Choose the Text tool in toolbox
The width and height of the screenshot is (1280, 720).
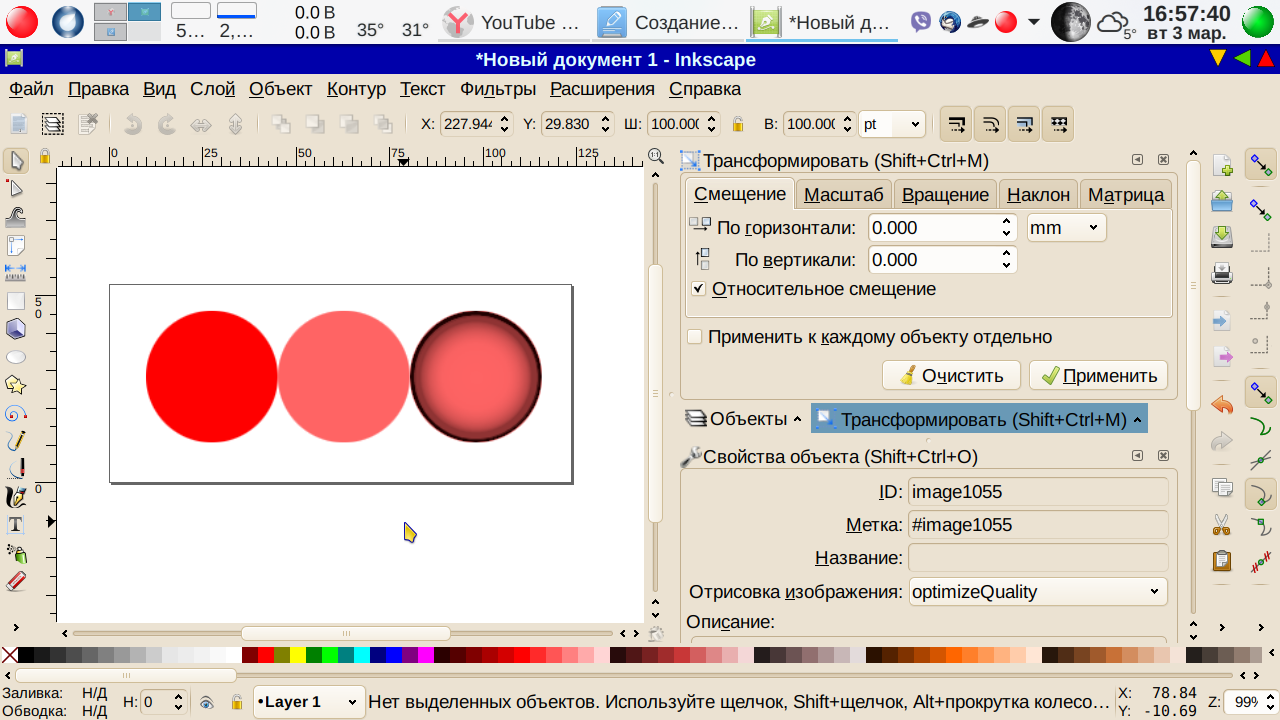(15, 525)
